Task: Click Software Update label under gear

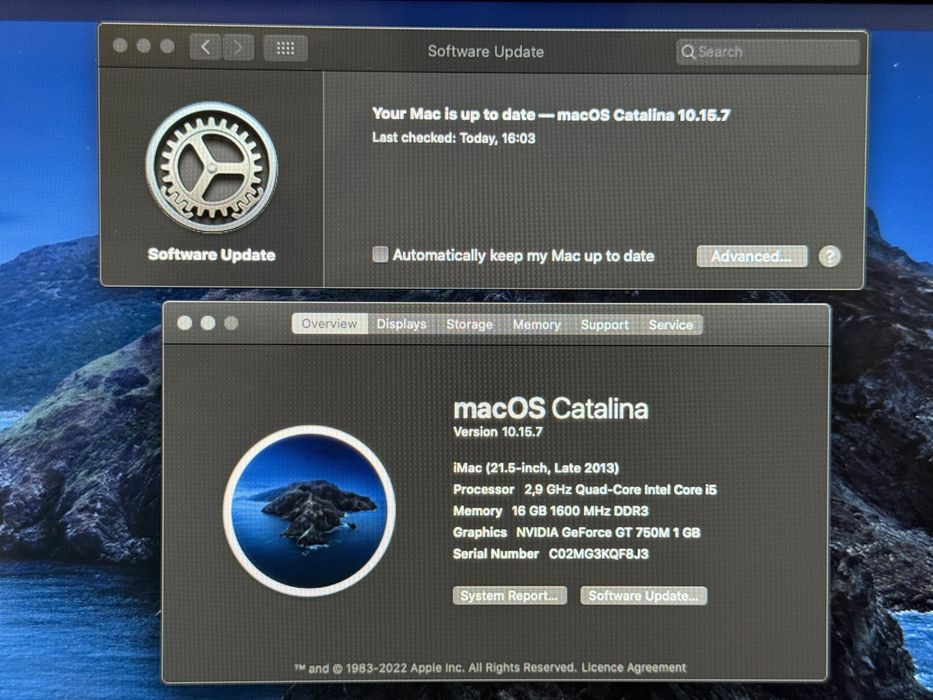Action: (x=211, y=255)
